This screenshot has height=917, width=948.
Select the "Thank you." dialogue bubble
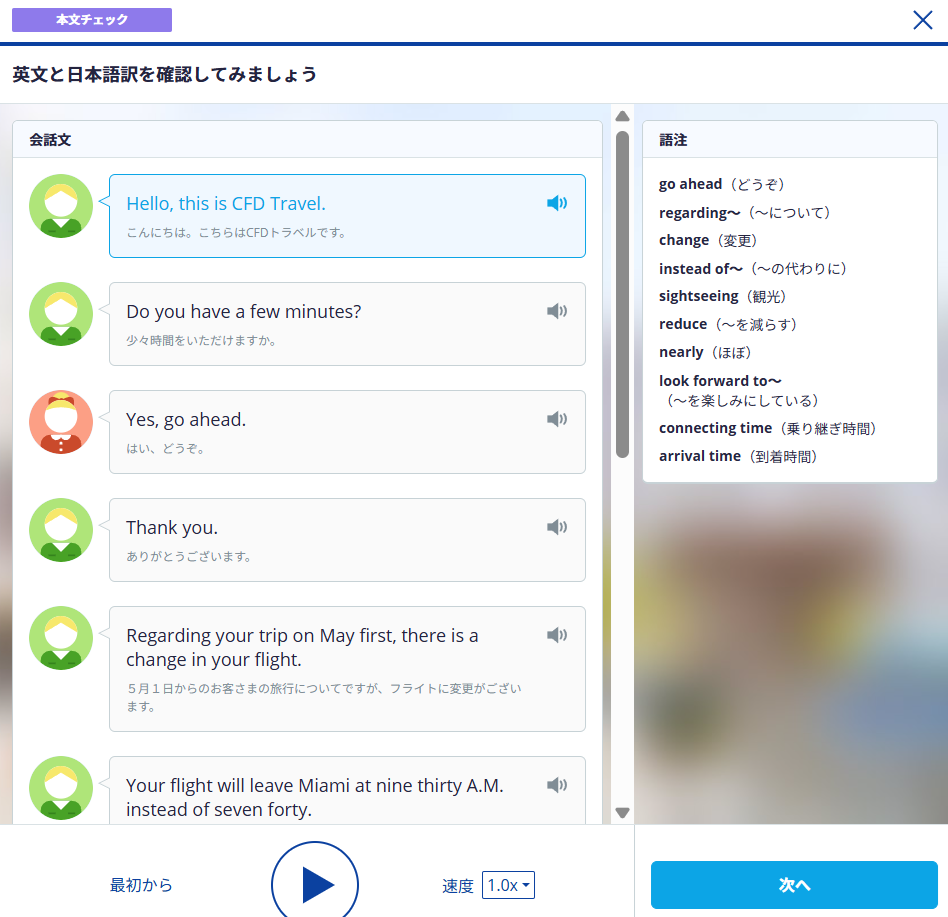347,540
